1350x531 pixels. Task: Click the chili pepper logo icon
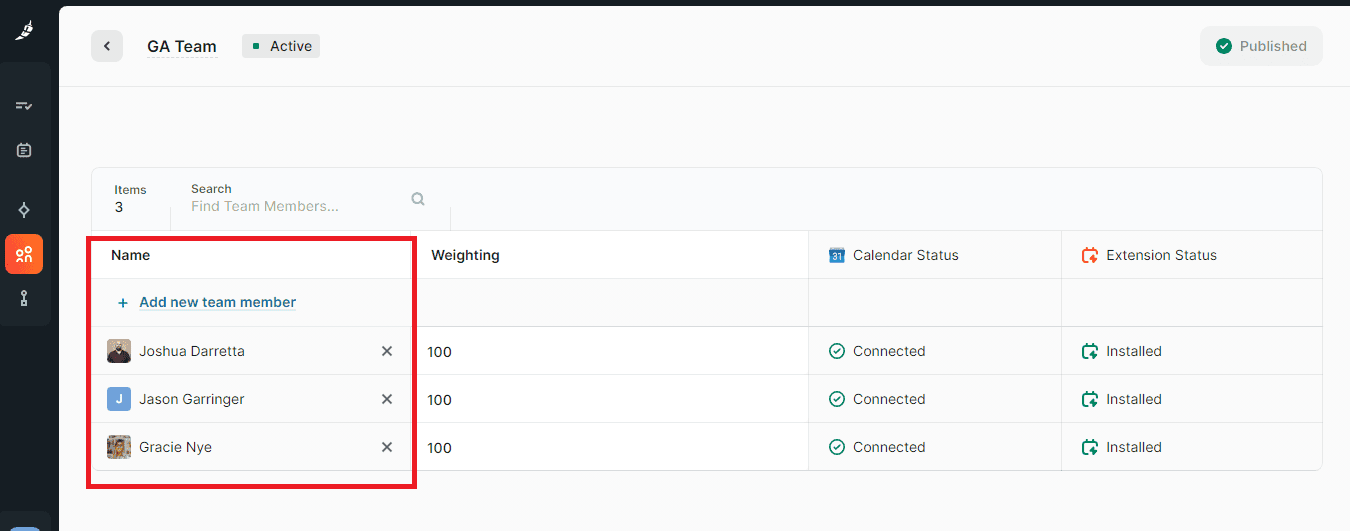(24, 31)
